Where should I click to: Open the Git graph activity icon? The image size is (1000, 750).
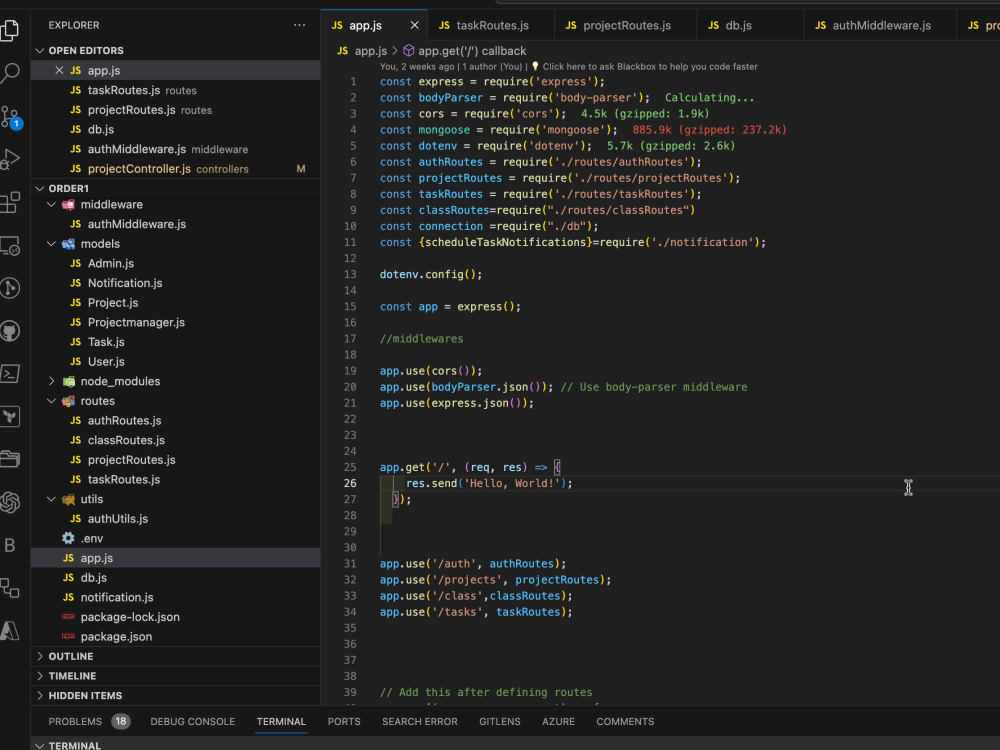10,288
